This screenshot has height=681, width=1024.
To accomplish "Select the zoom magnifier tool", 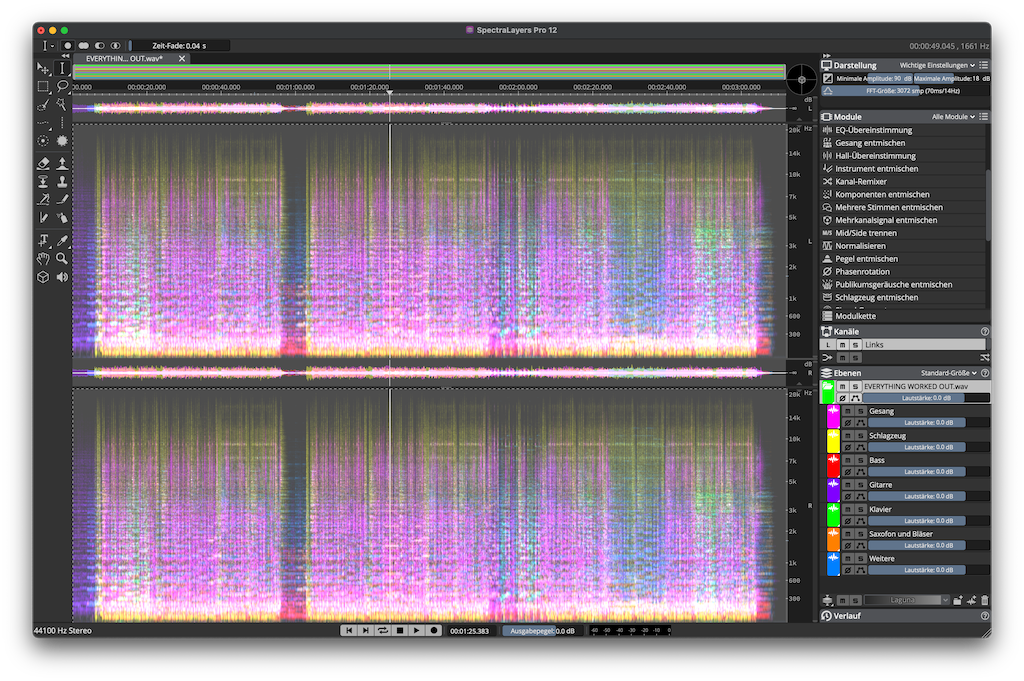I will tap(62, 259).
